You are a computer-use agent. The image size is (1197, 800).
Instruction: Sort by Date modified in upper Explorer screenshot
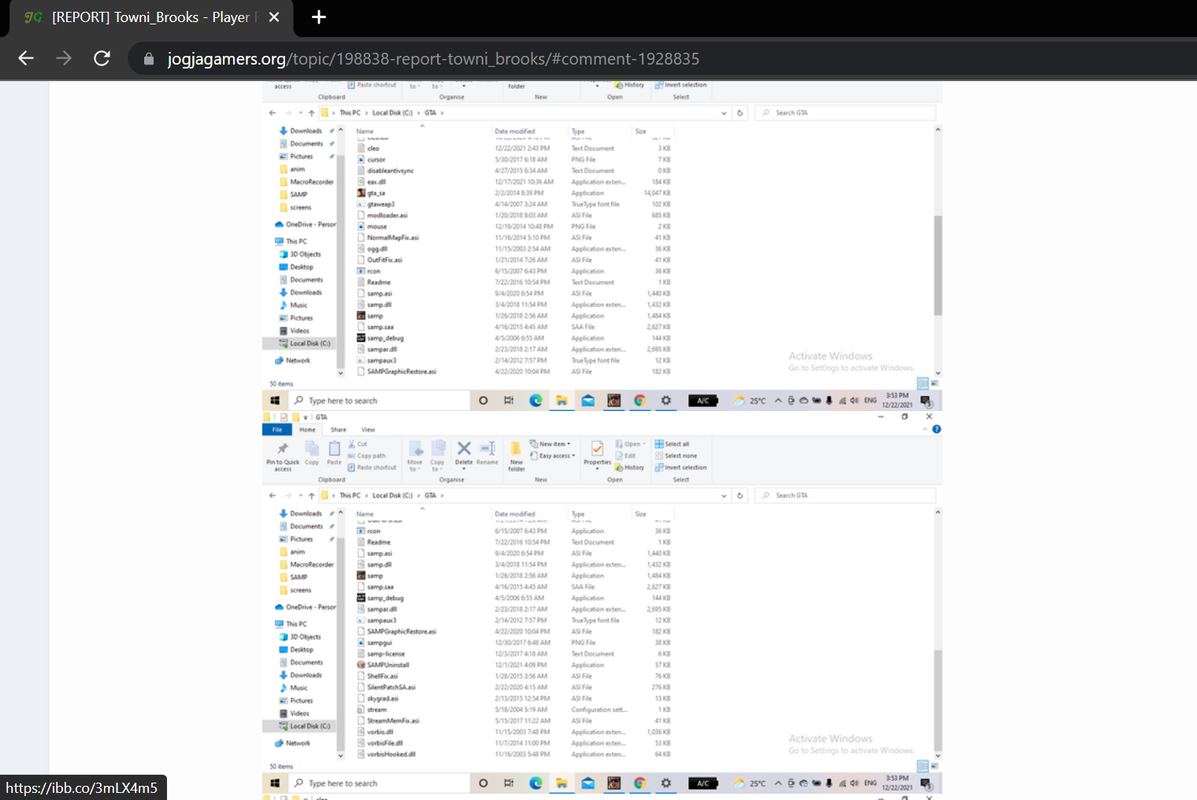[x=515, y=131]
